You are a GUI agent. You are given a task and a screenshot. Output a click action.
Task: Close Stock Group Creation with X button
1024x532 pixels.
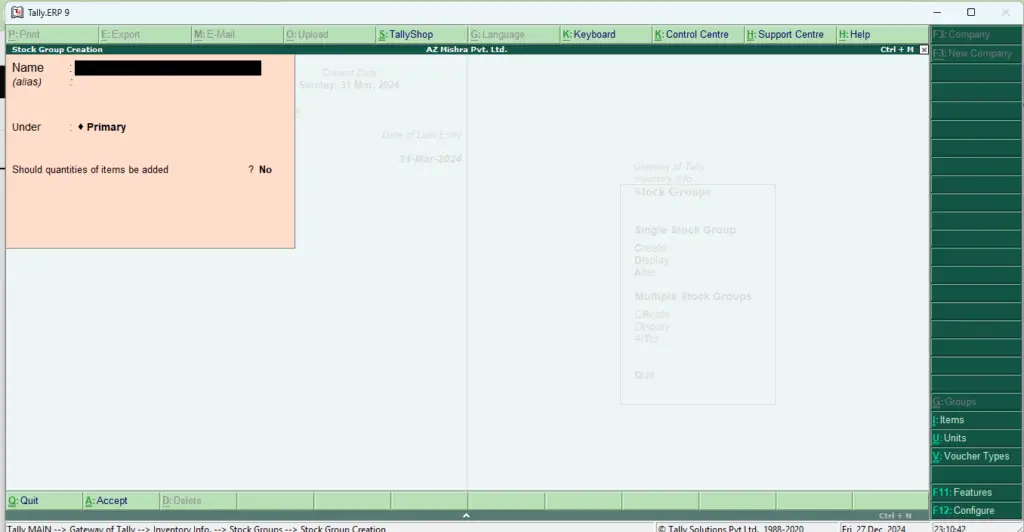(x=923, y=50)
